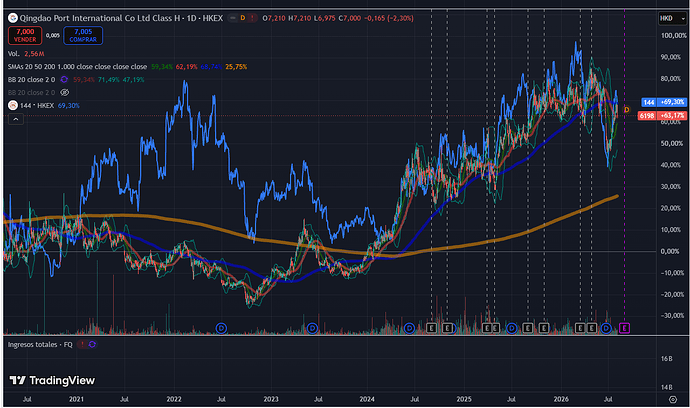Select the active BB 20 close 2 0 legend
This screenshot has height=408, width=690.
(x=32, y=80)
